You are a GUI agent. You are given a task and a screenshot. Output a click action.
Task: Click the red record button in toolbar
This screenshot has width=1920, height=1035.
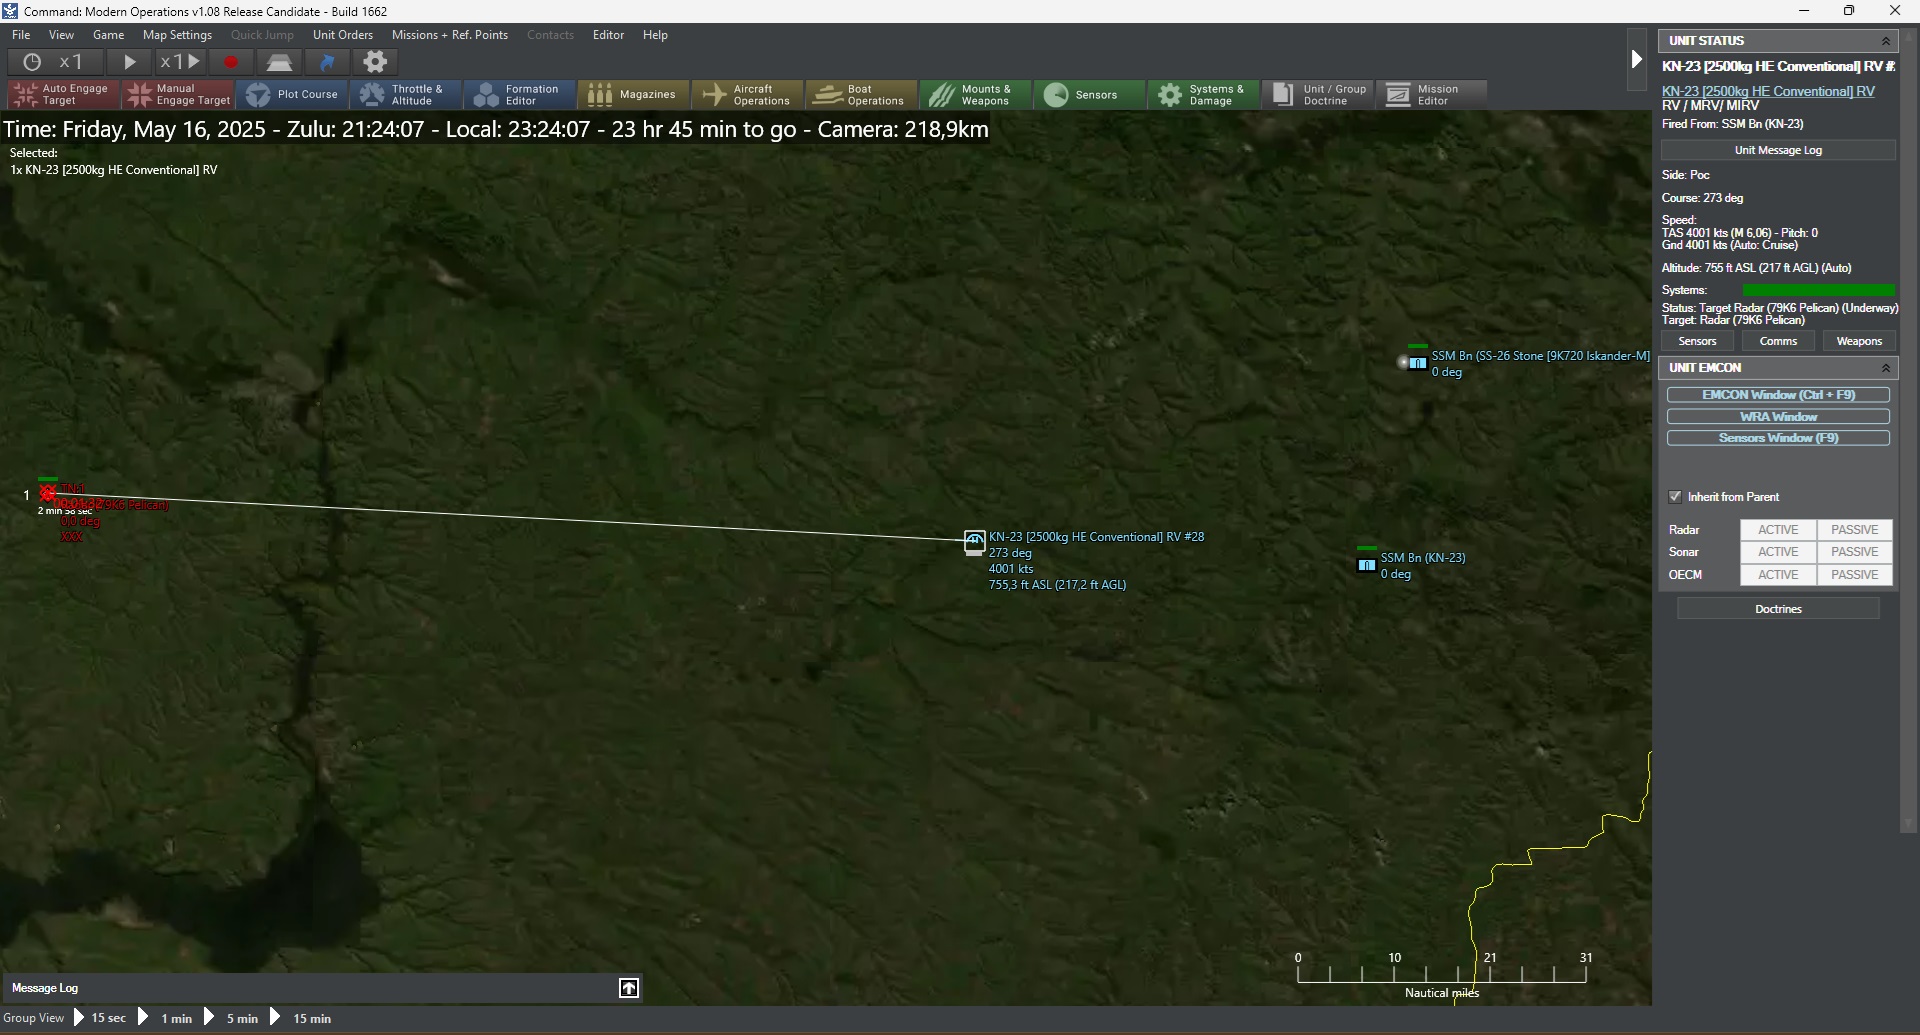coord(231,62)
